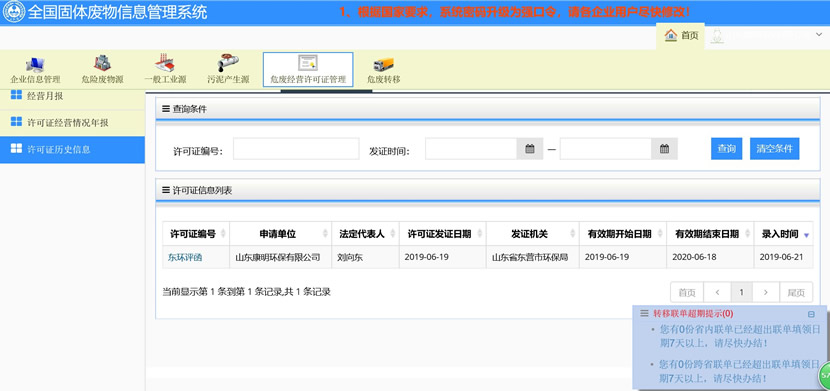Open 经营月报 sidebar menu

pyautogui.click(x=72, y=97)
